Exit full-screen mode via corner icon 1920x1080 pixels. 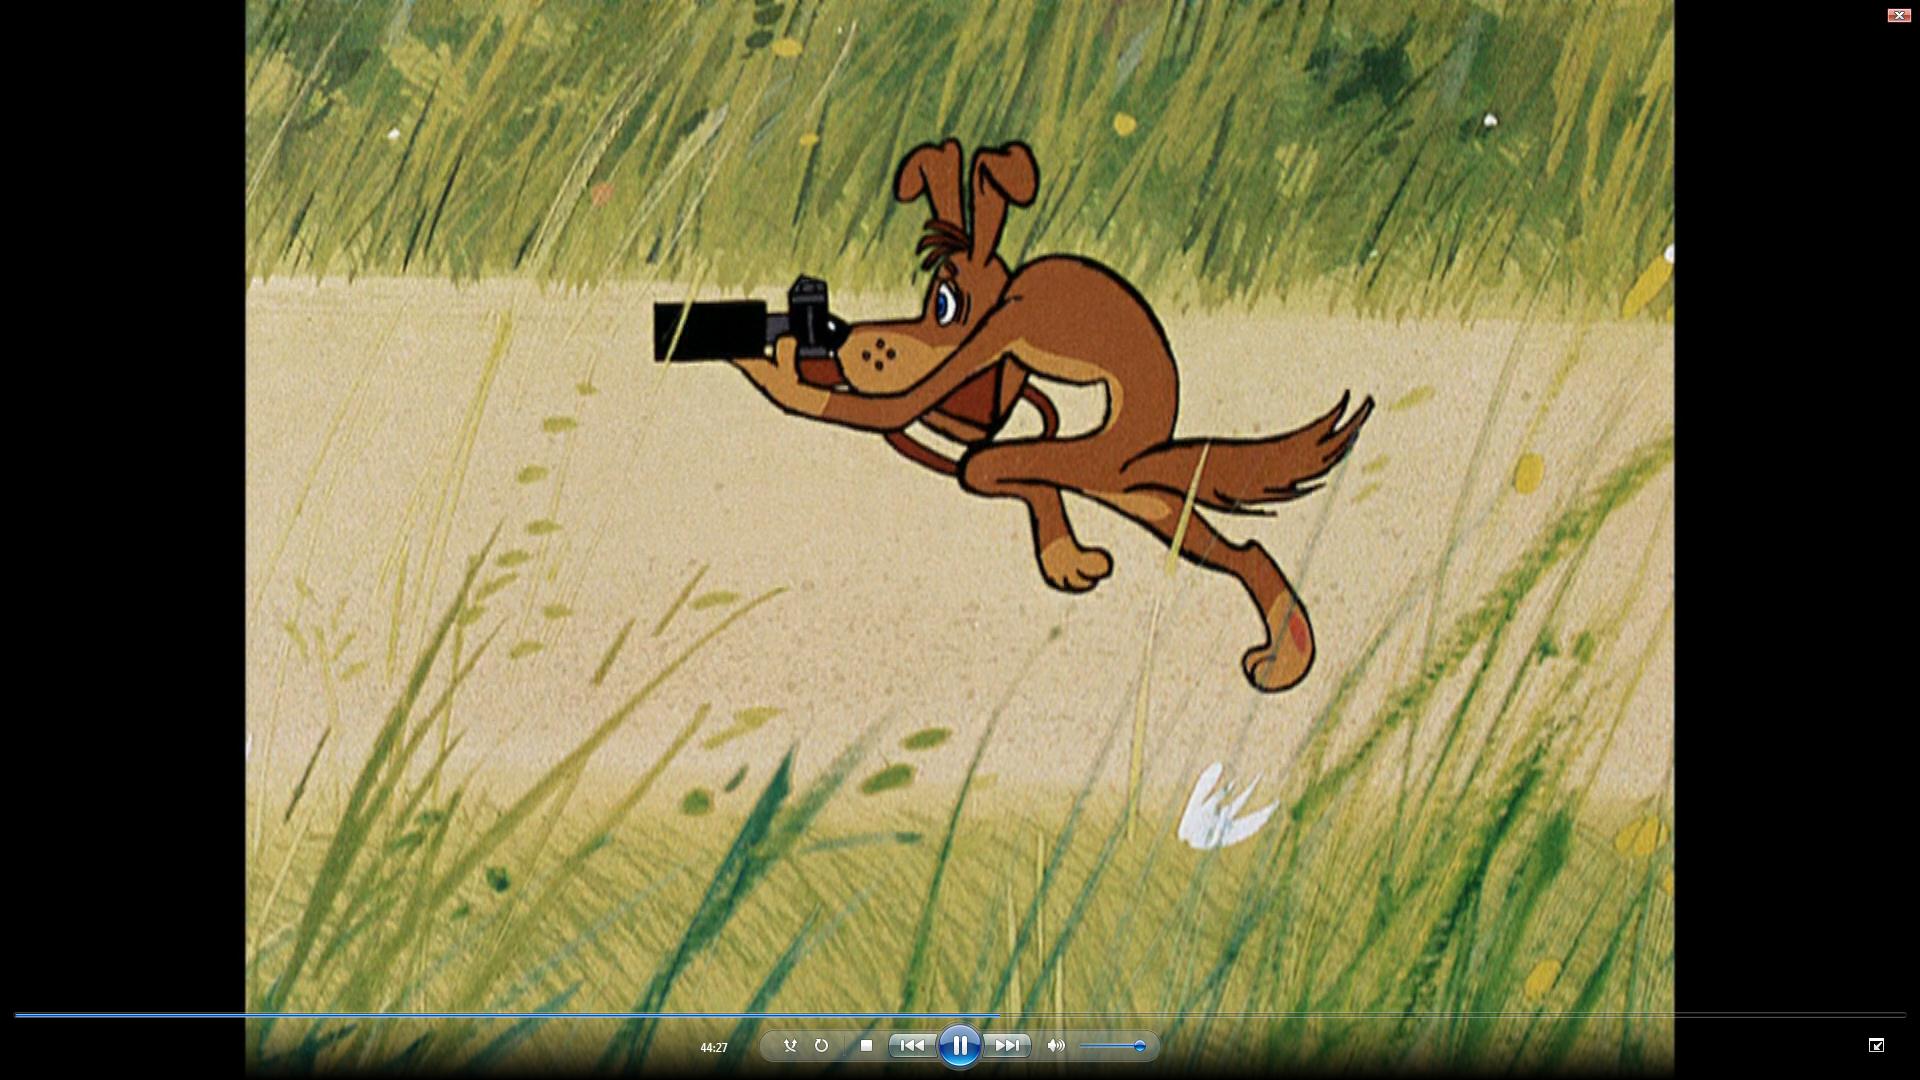pos(1876,1045)
